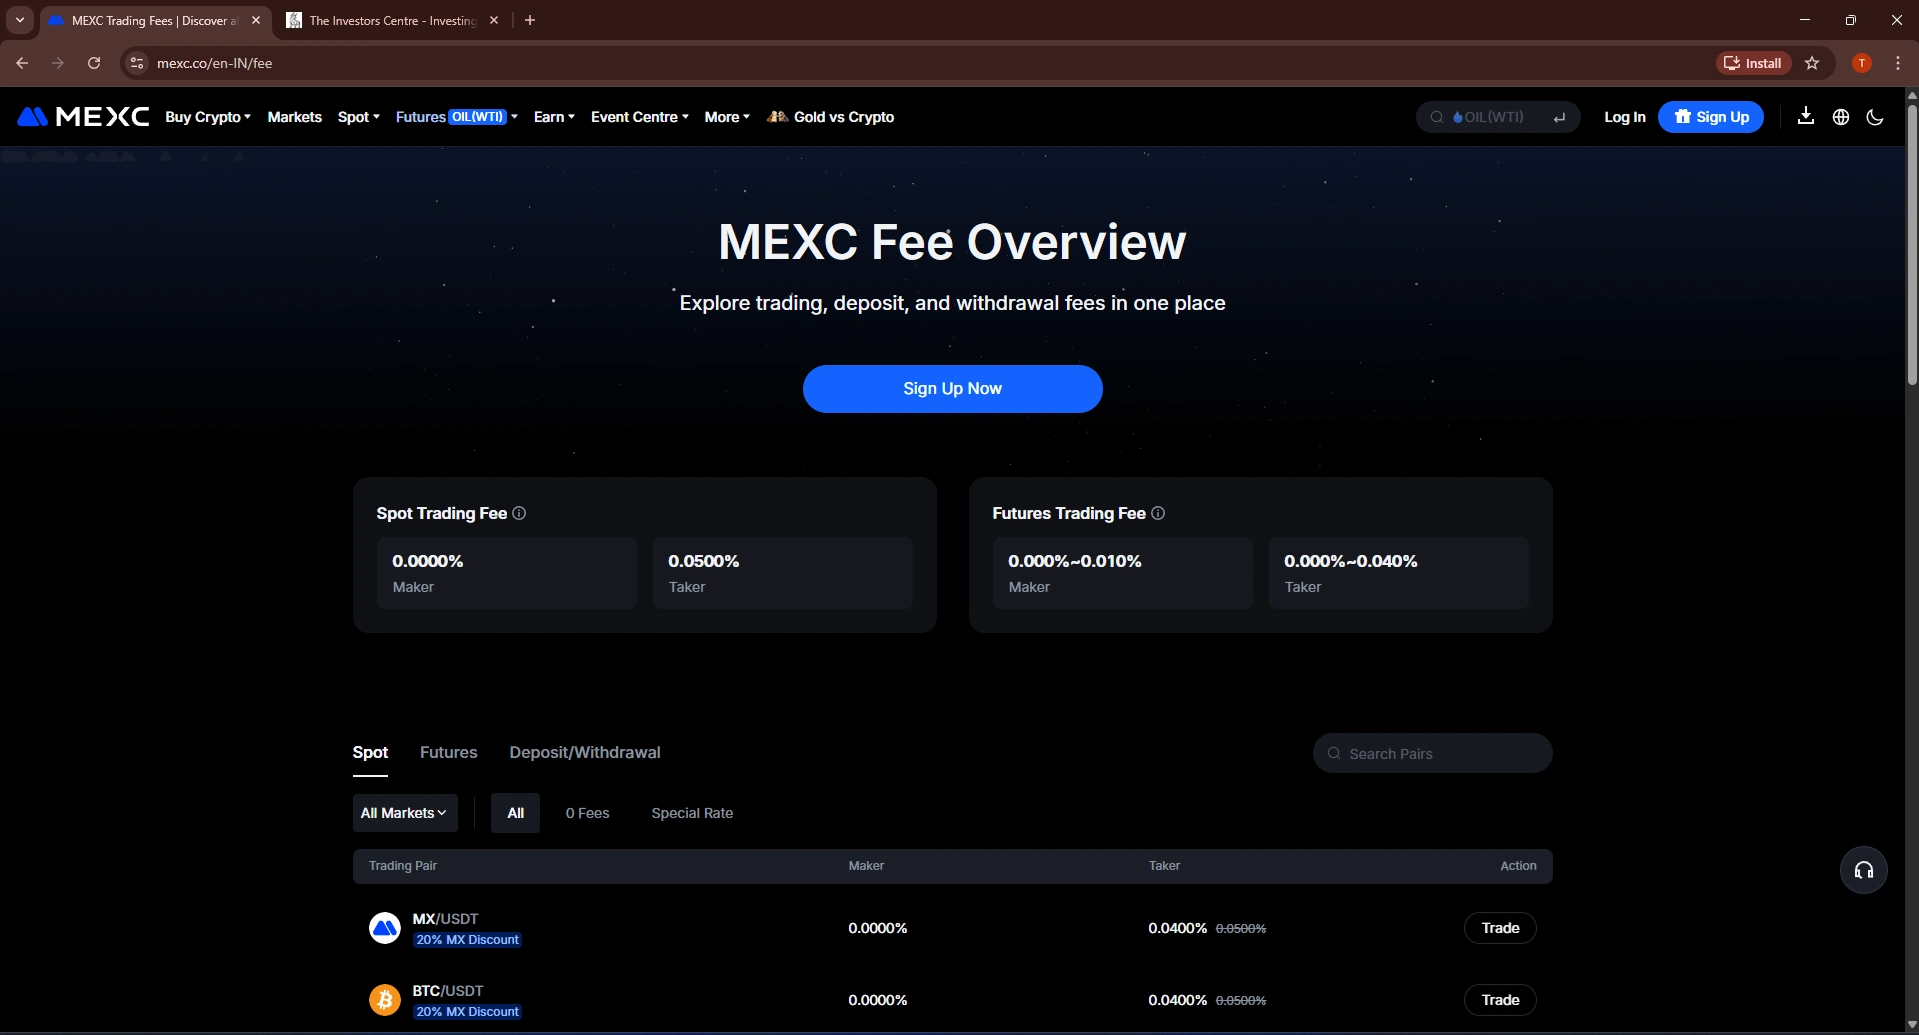Click the Taker column header
1919x1035 pixels.
1164,866
